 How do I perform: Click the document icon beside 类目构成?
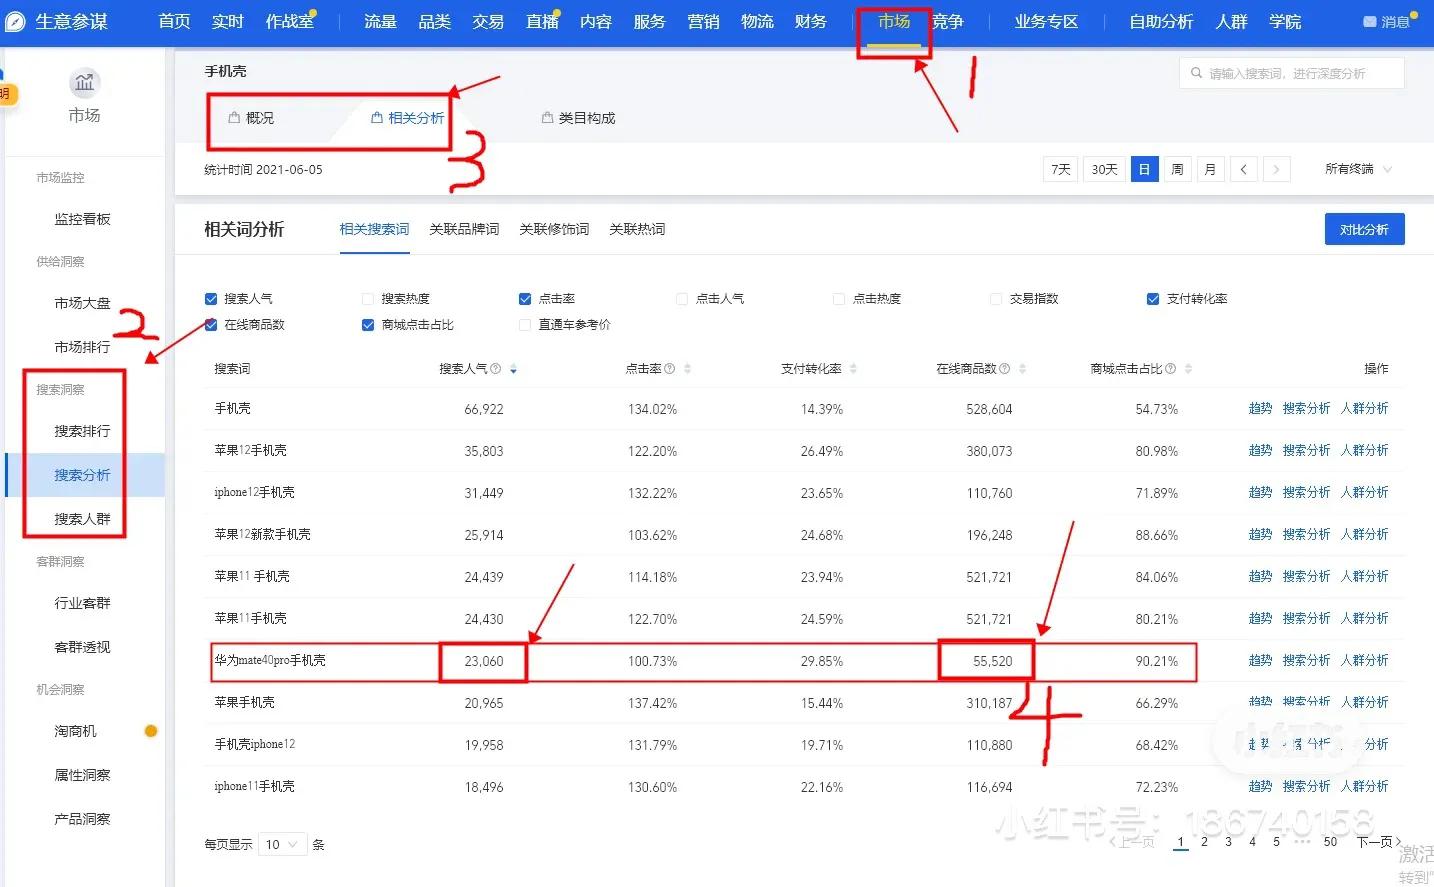click(545, 117)
